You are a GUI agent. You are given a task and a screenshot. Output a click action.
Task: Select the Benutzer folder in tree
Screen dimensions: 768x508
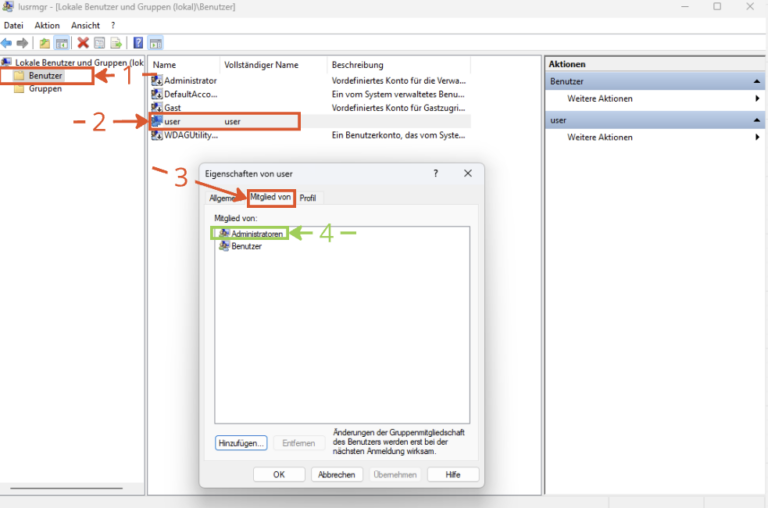pyautogui.click(x=45, y=75)
